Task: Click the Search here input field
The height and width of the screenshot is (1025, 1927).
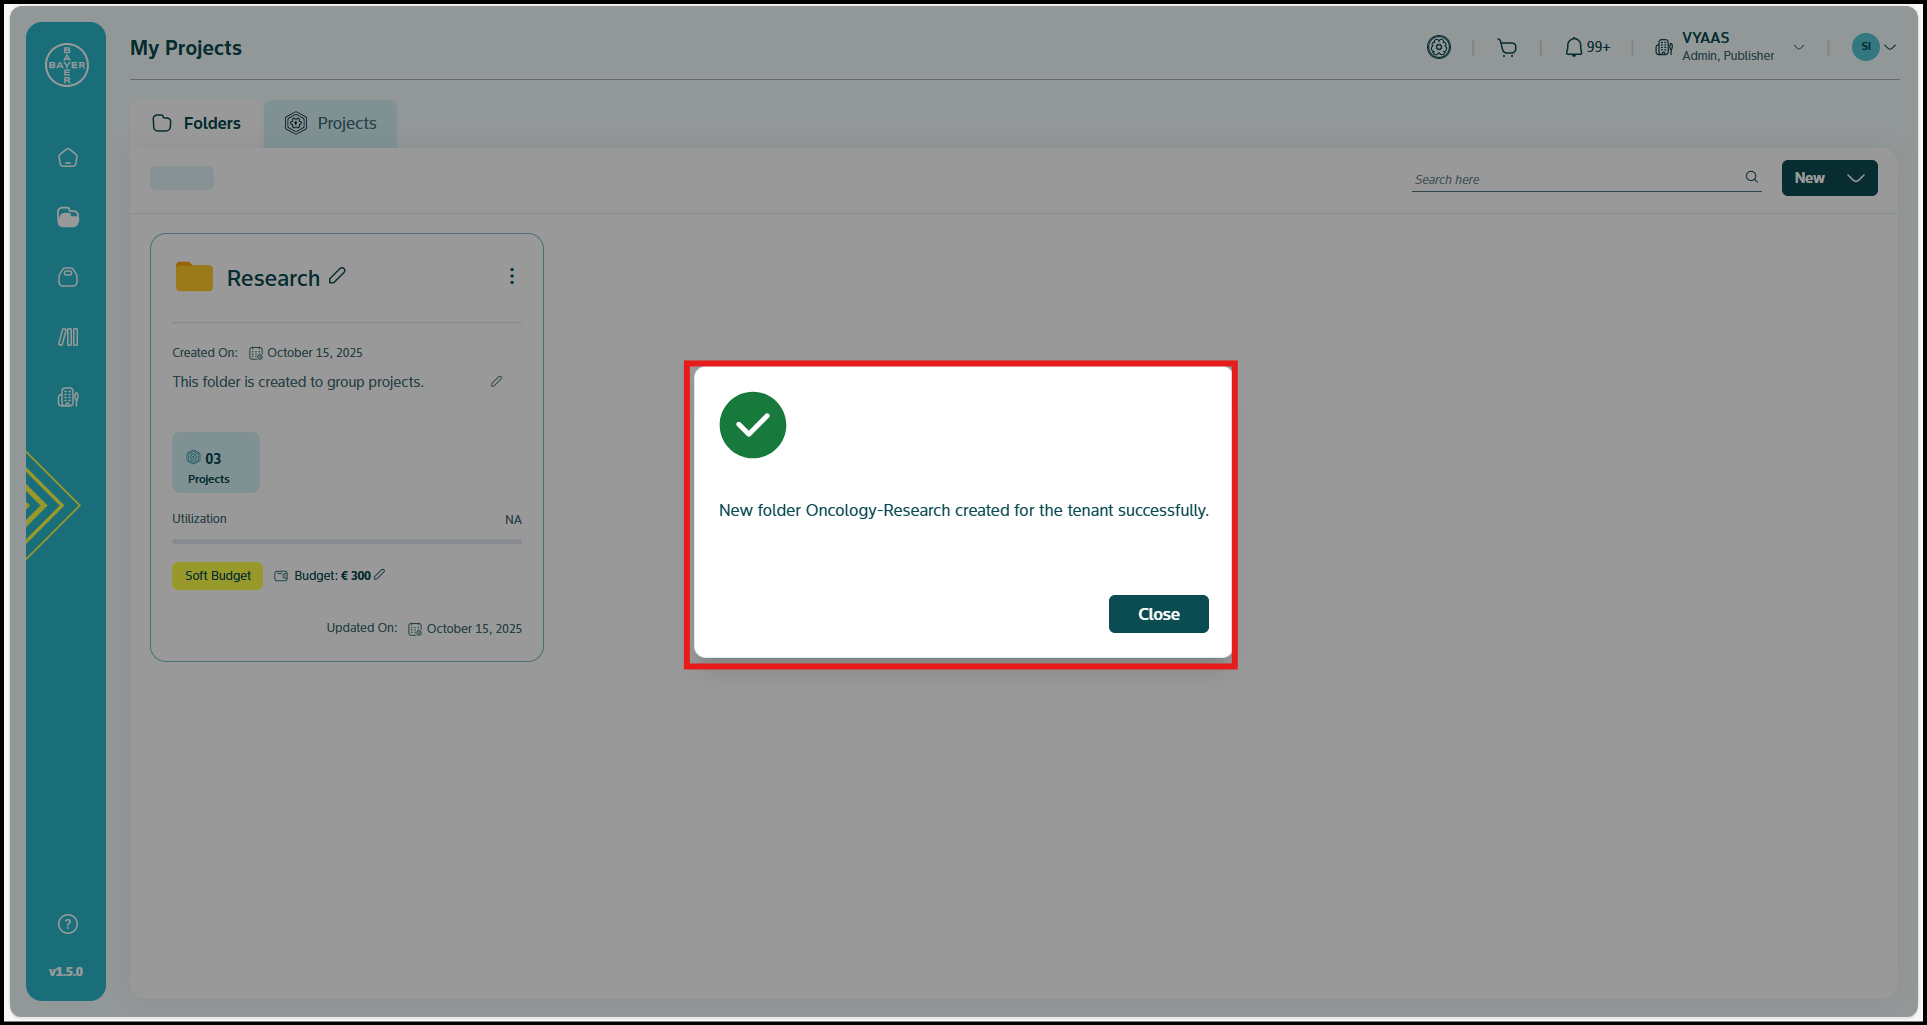Action: point(1575,179)
